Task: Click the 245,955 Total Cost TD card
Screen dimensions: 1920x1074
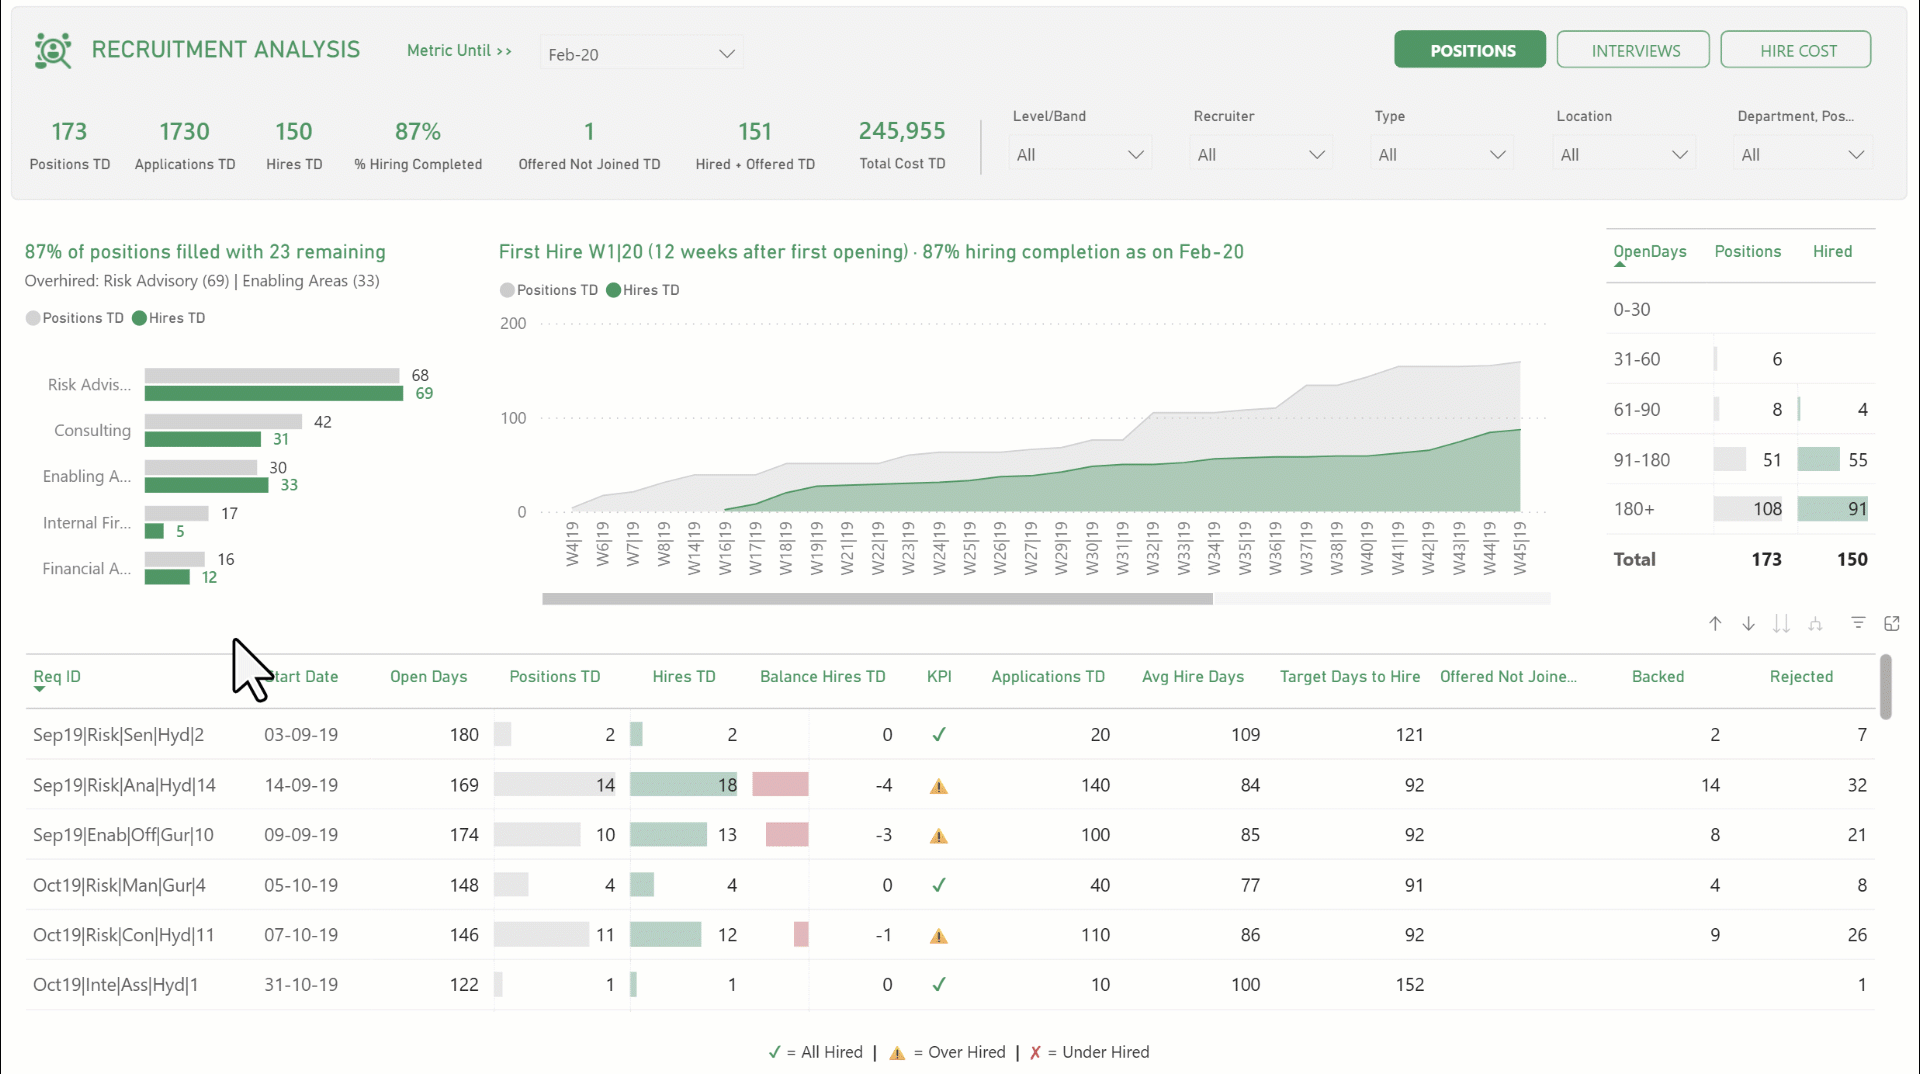Action: (902, 145)
